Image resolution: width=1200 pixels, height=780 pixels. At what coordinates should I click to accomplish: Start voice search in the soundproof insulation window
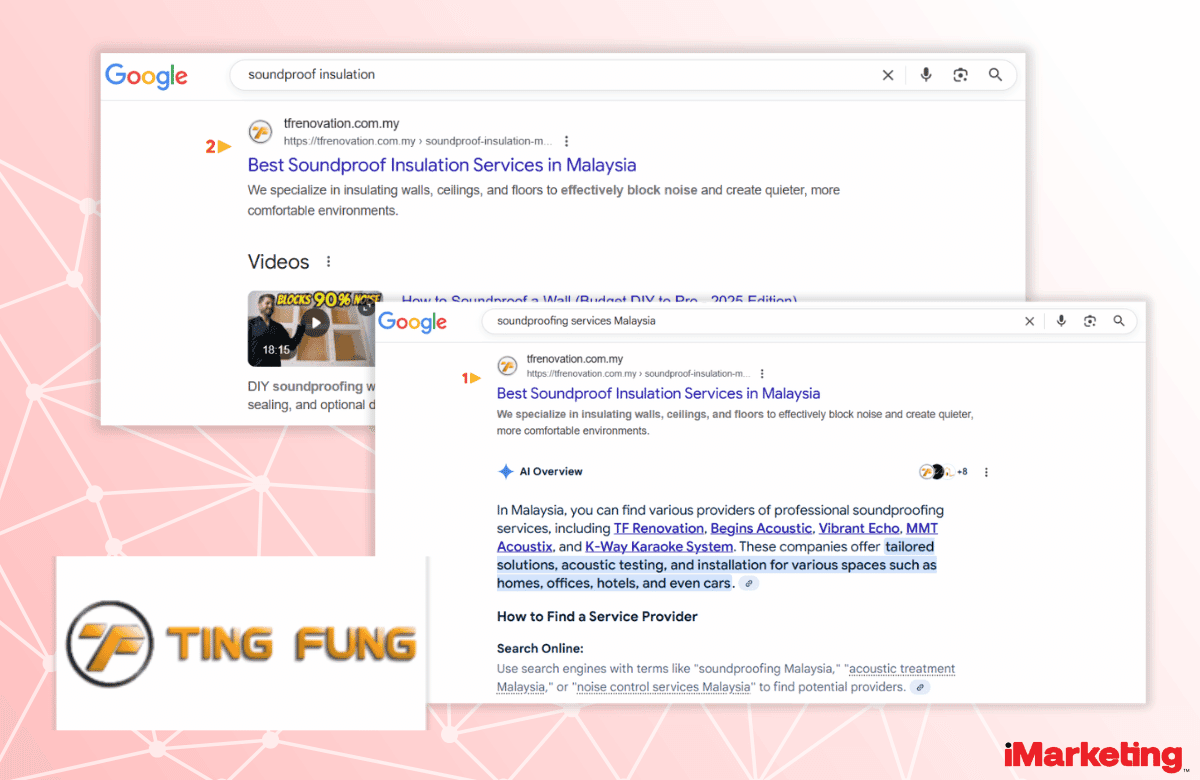(x=926, y=75)
